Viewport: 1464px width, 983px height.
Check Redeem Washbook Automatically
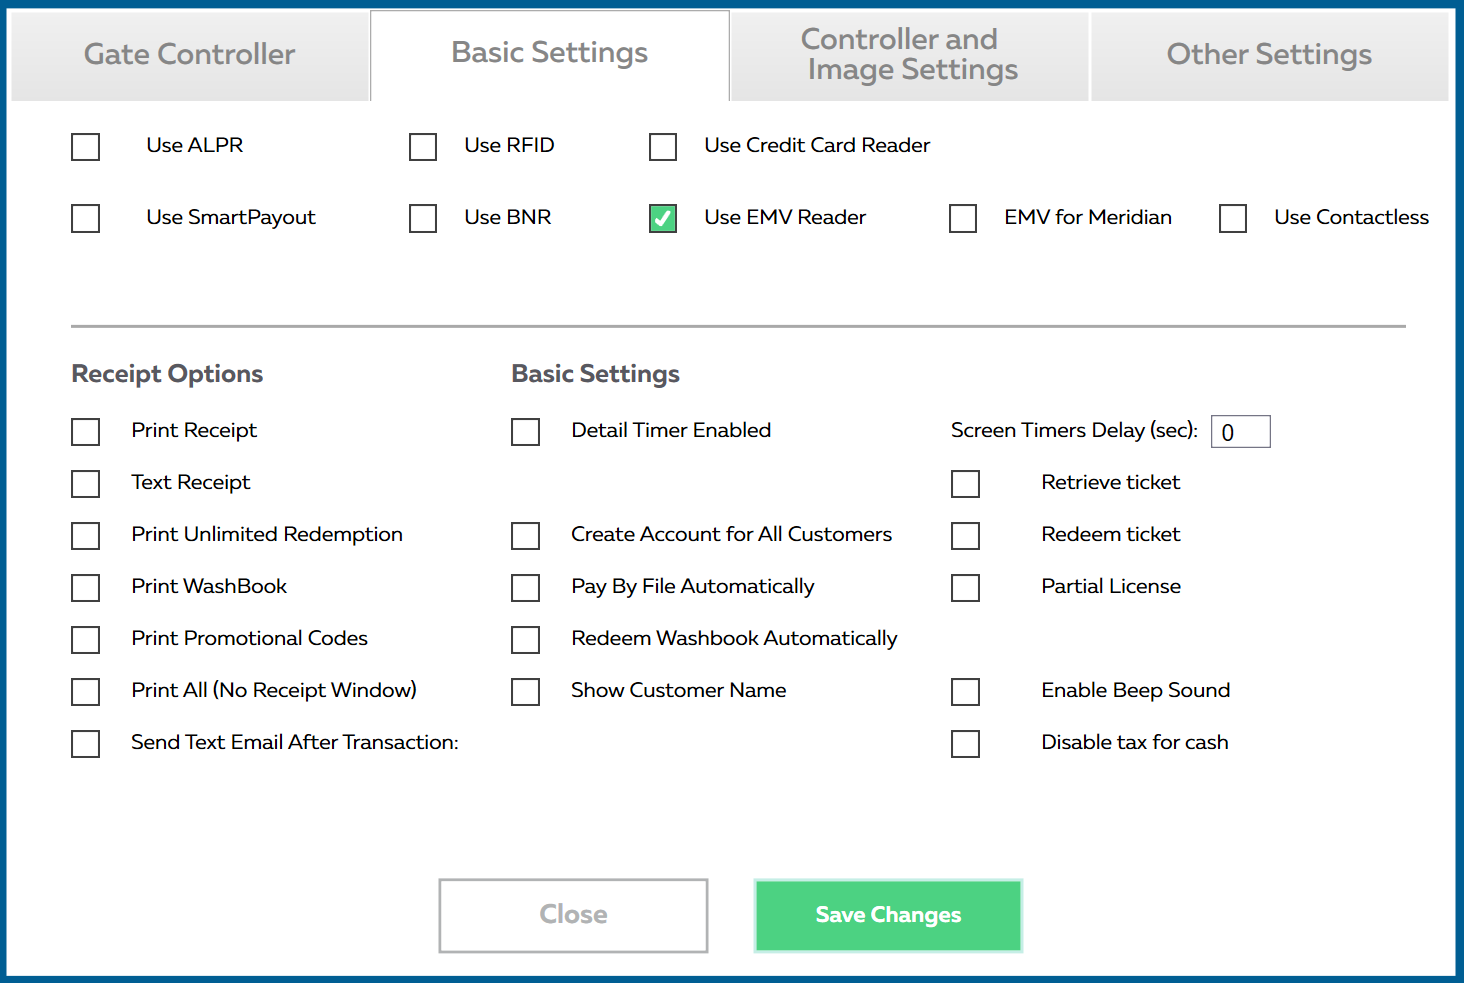tap(525, 640)
